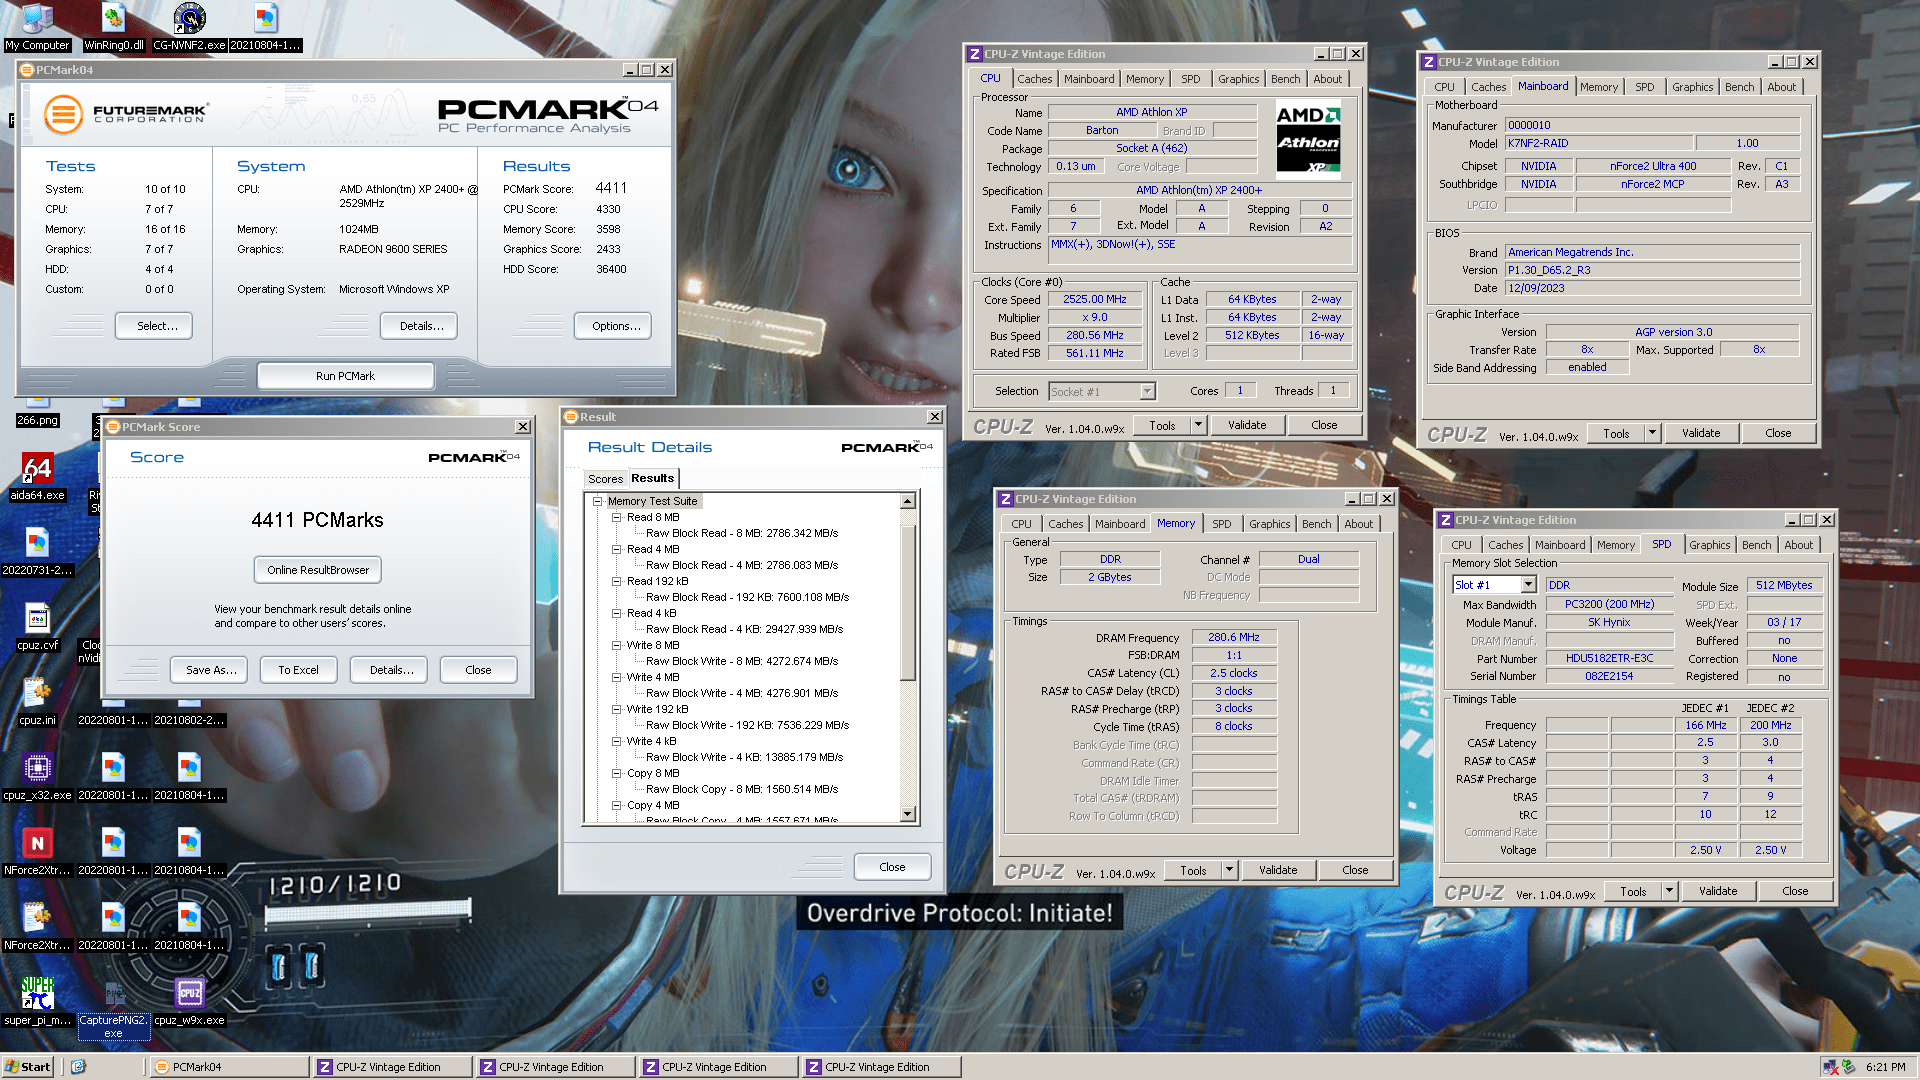Viewport: 1920px width, 1080px height.
Task: Click scroll-up arrow in Result Details list
Action: pyautogui.click(x=908, y=501)
